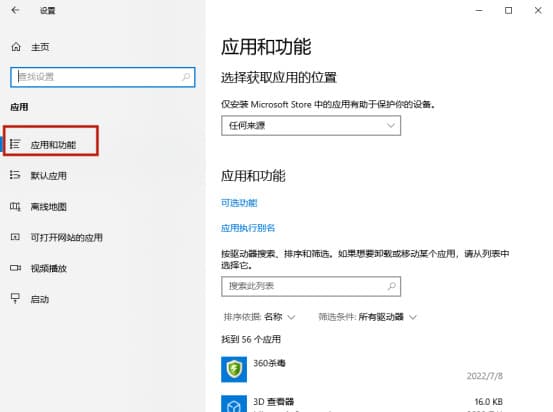Click the 应用和功能 list icon in sidebar
Viewport: 553px width, 412px height.
click(x=15, y=144)
